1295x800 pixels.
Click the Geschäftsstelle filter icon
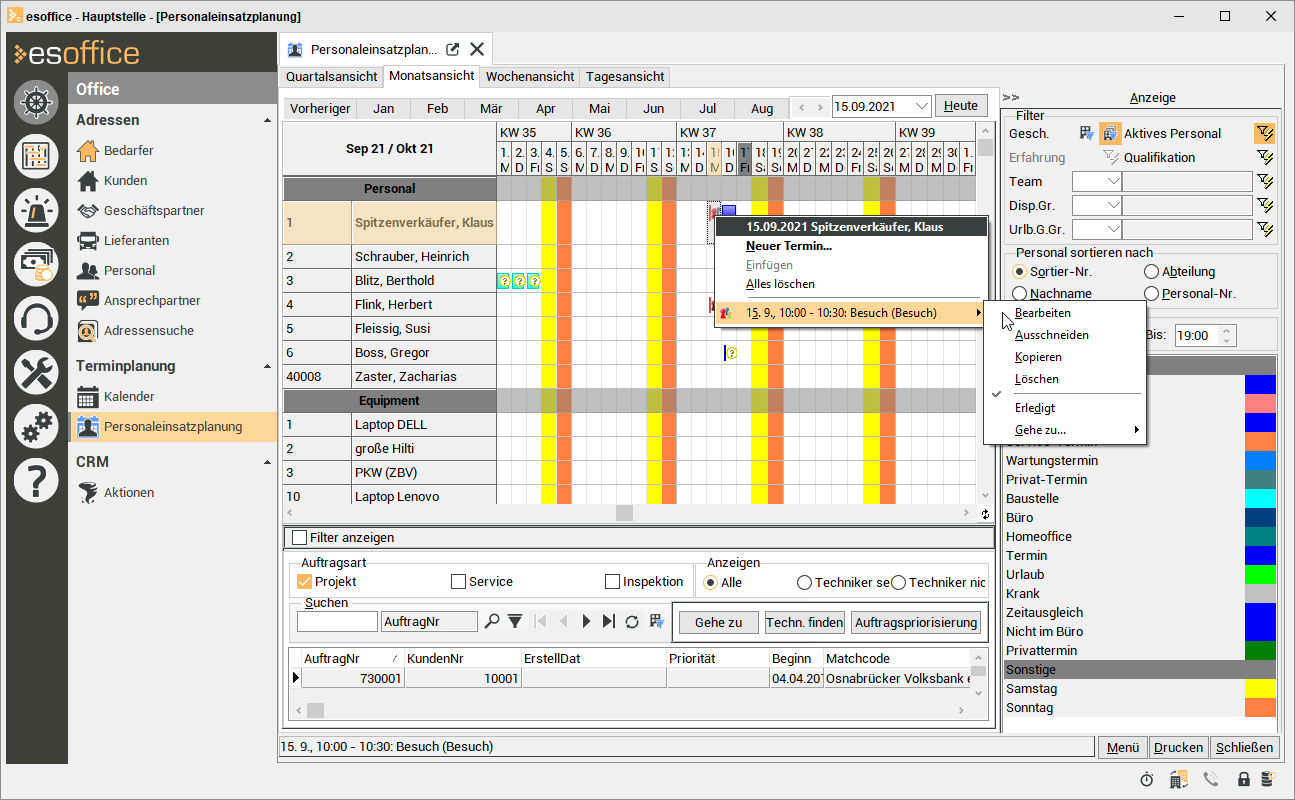pos(1087,133)
